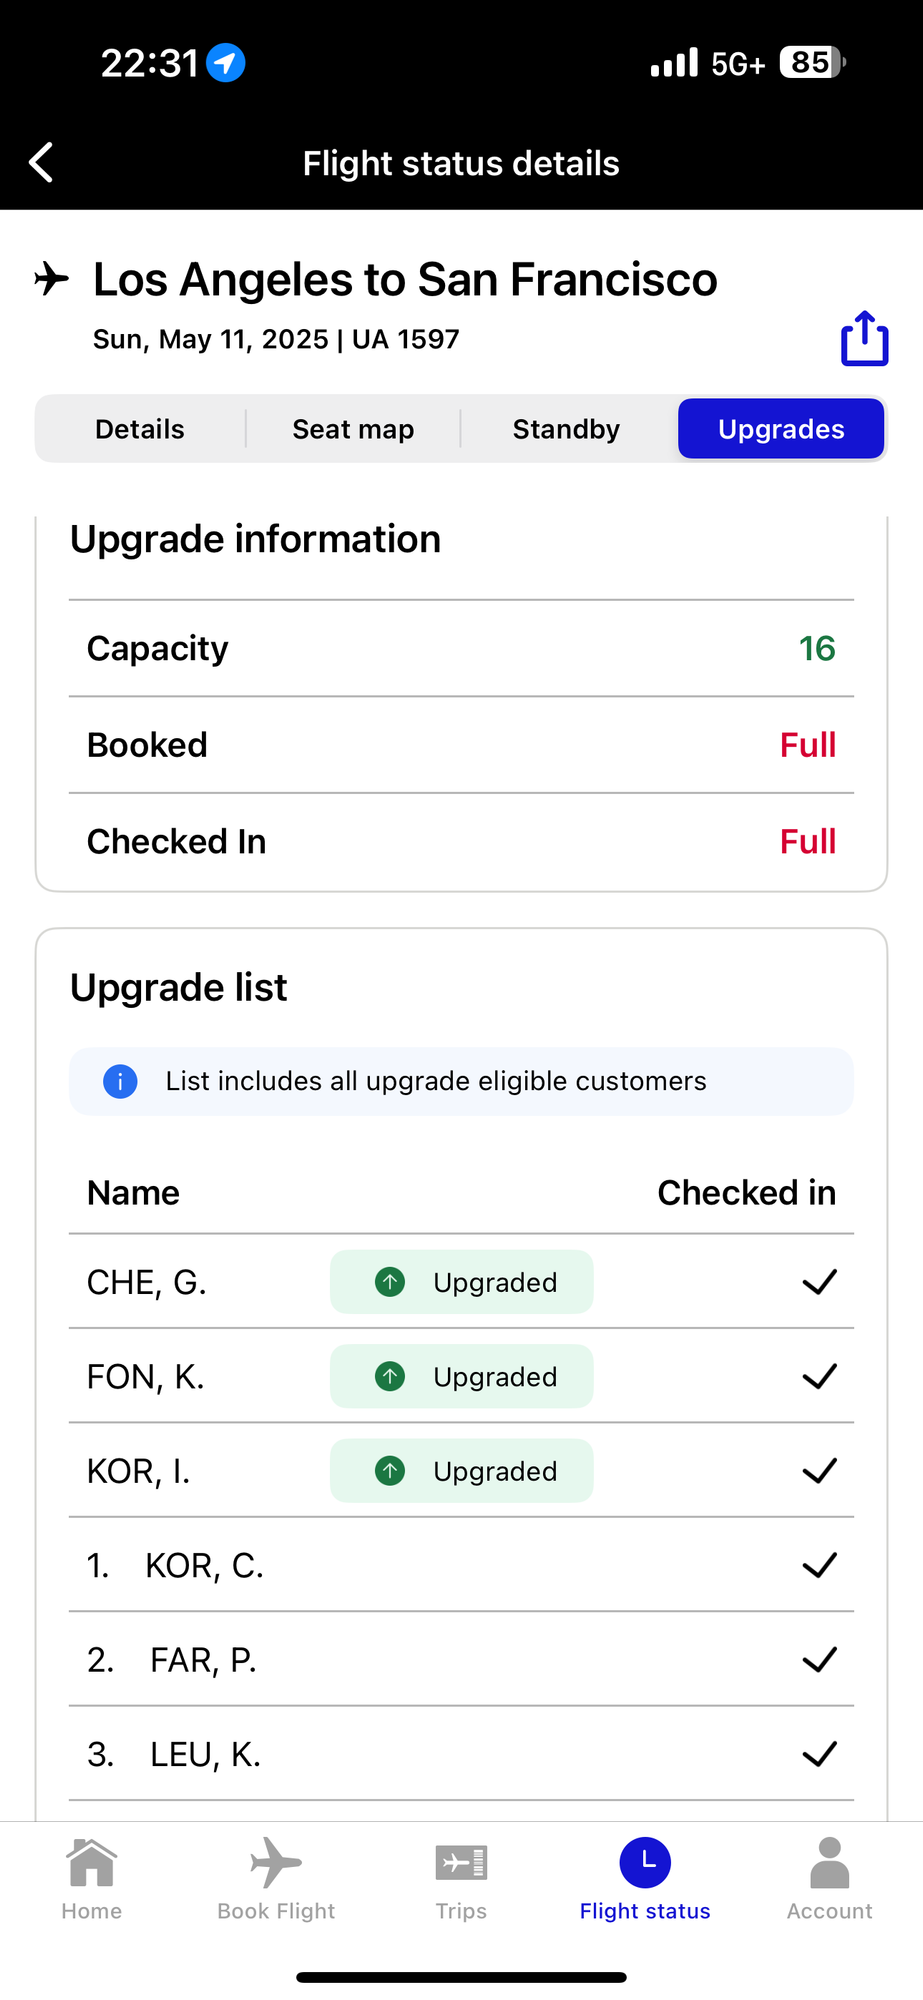923x2000 pixels.
Task: Tap location arrow icon in status bar
Action: tap(226, 63)
